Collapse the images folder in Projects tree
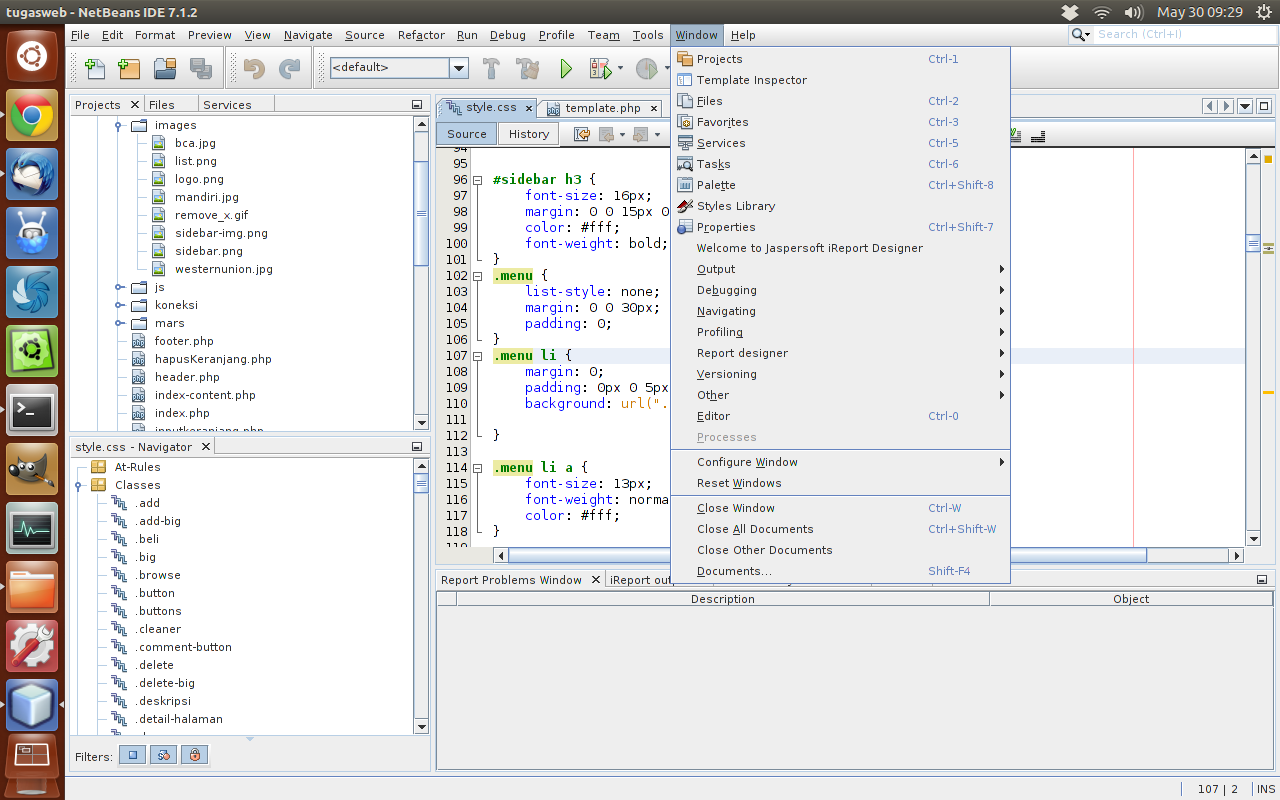1280x800 pixels. click(119, 125)
